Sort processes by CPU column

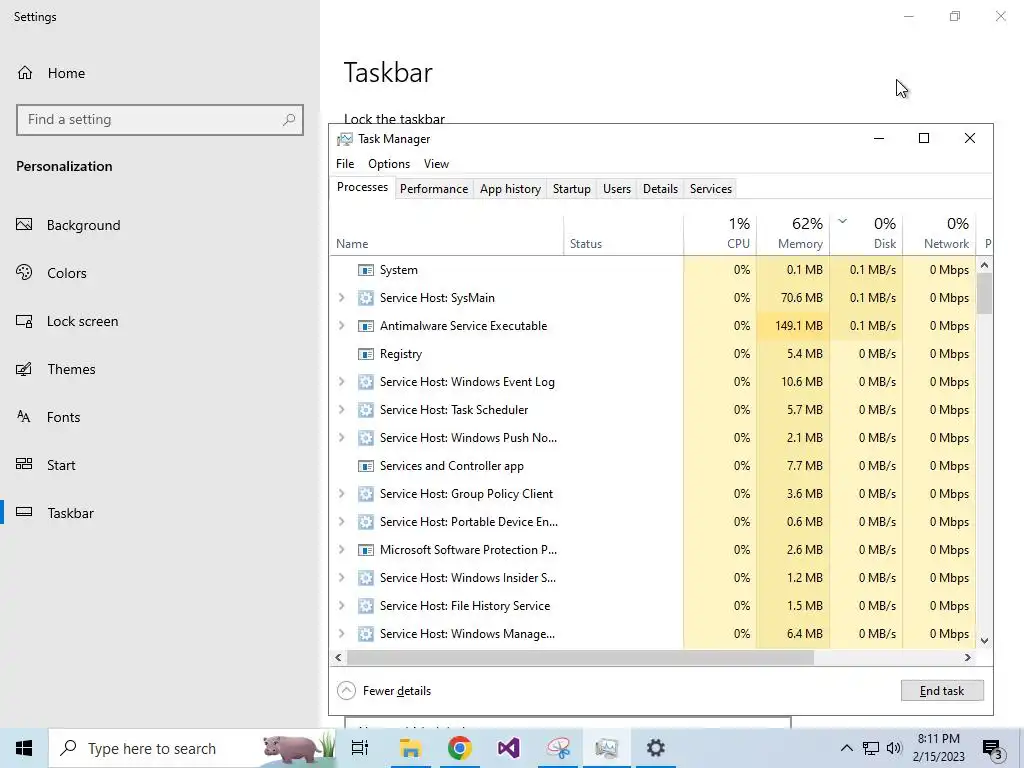(720, 235)
